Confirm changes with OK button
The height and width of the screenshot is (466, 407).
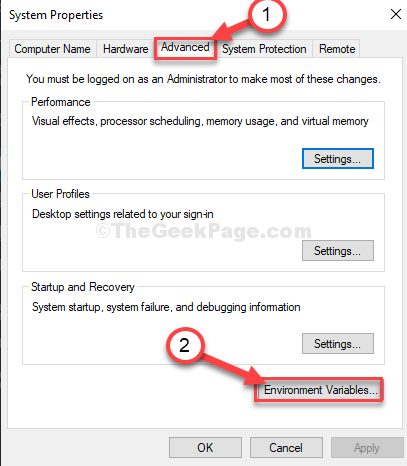205,448
